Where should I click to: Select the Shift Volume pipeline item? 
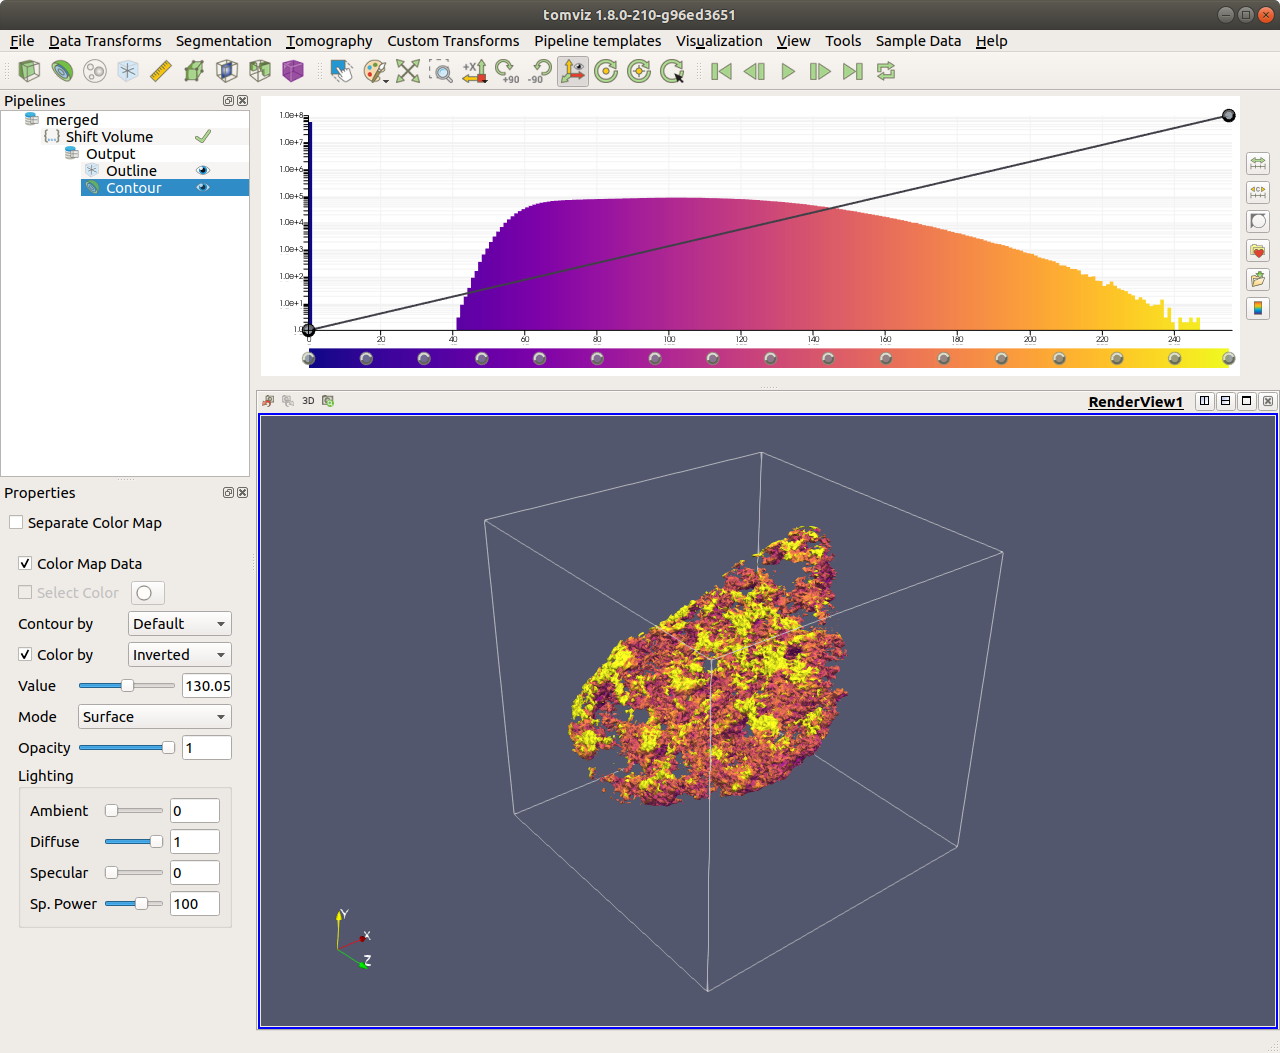point(109,137)
